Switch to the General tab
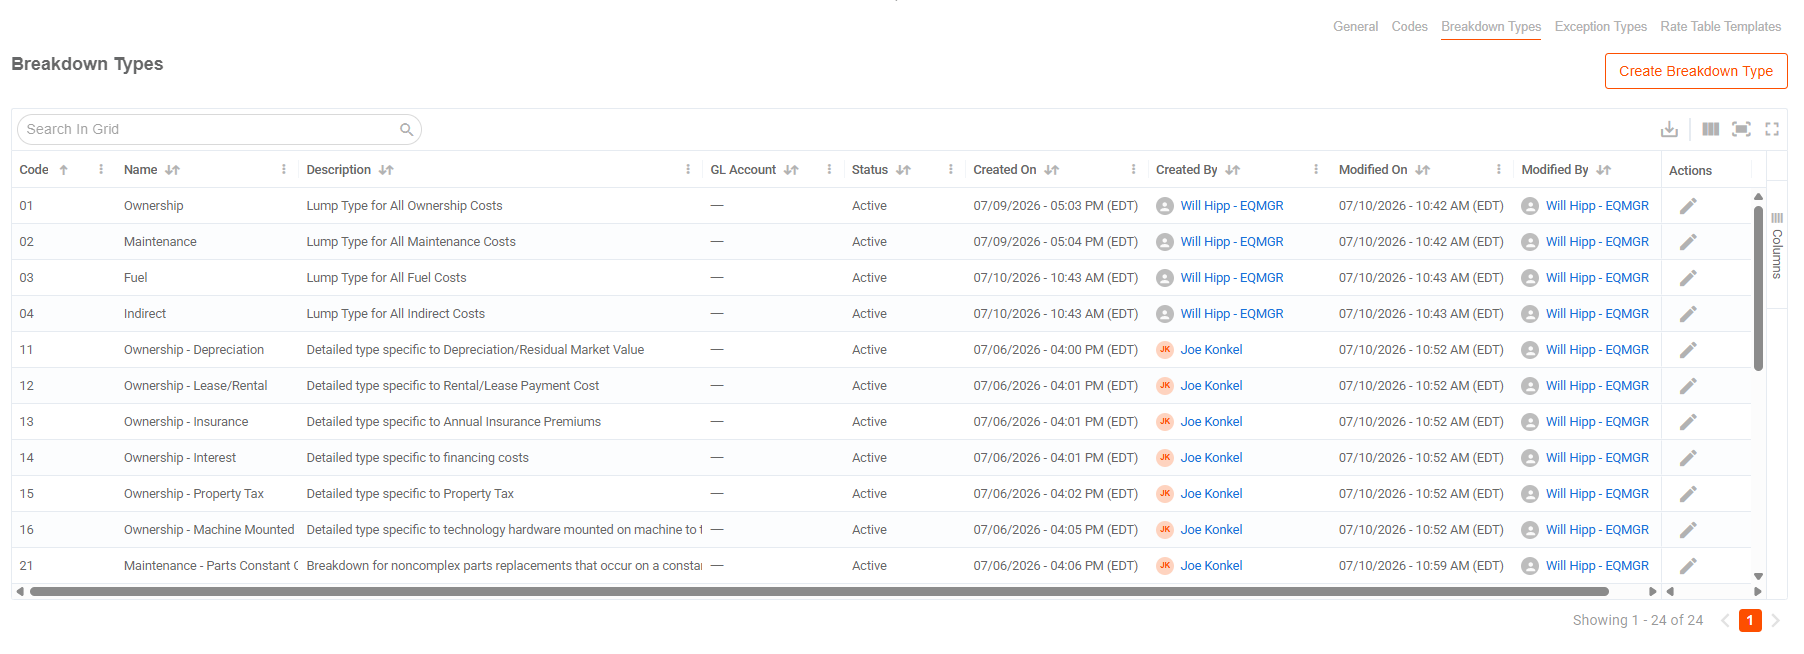1804x654 pixels. [1355, 27]
